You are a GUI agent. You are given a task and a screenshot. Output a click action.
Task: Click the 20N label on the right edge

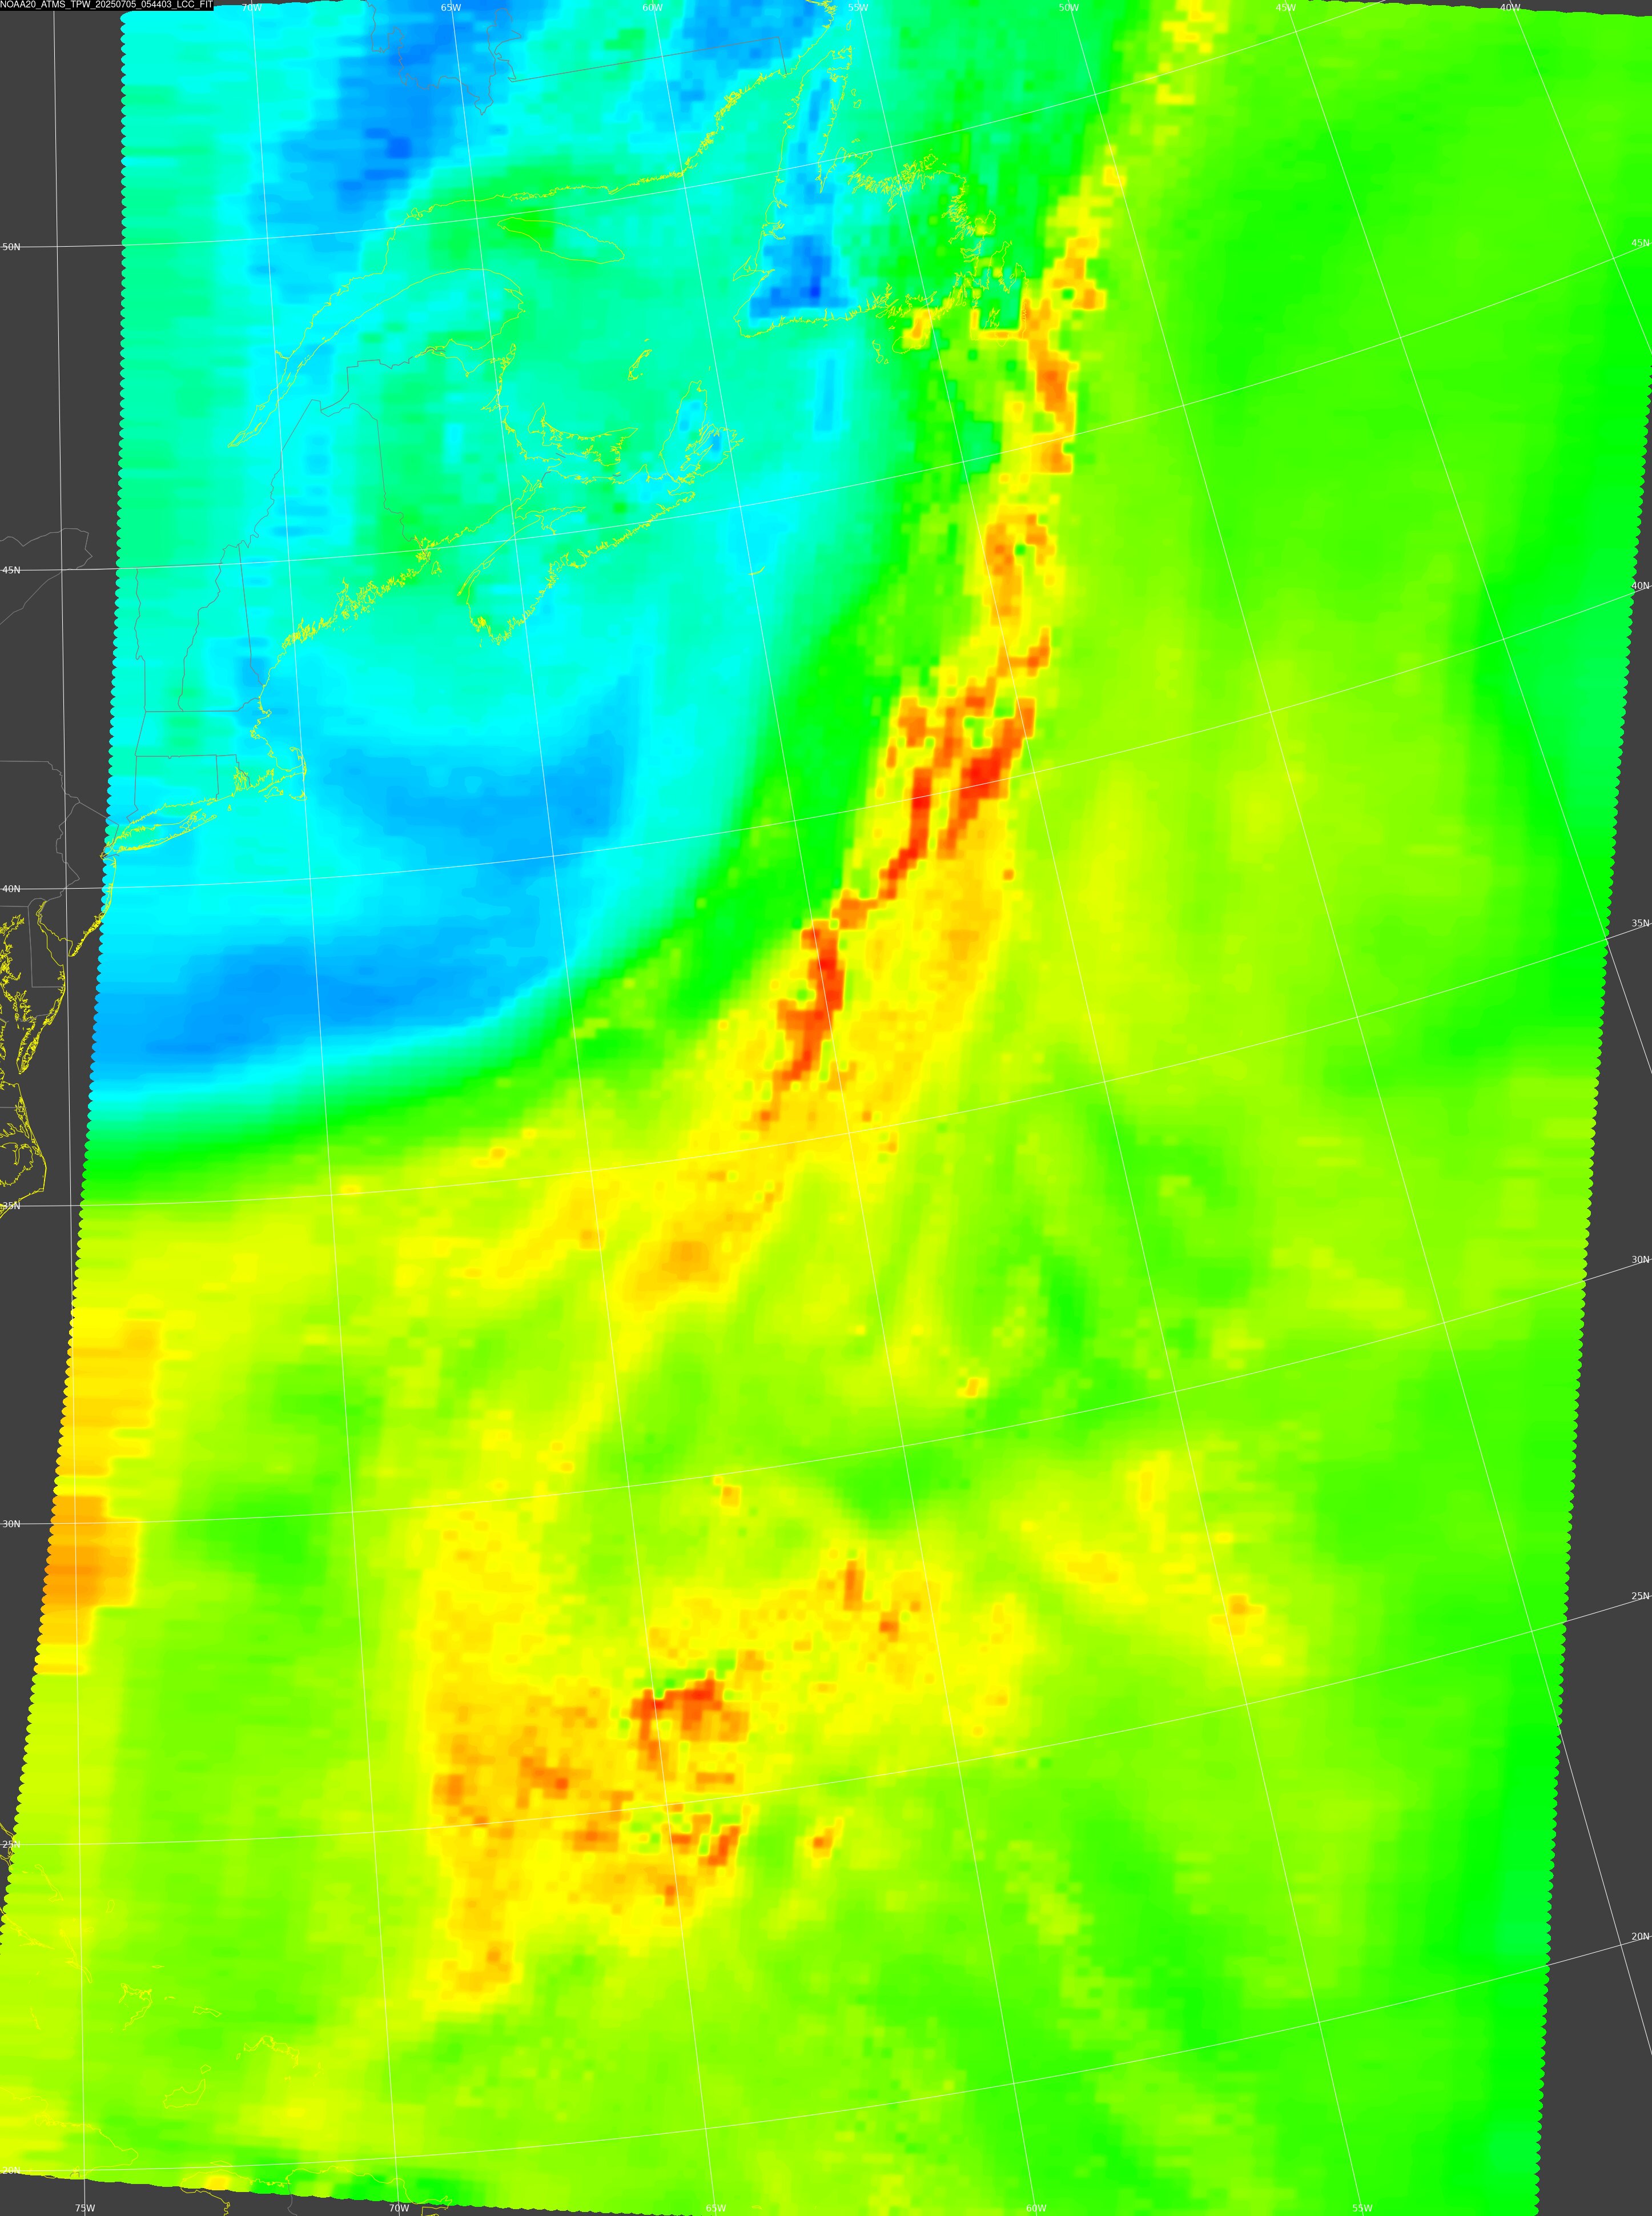[1640, 1937]
